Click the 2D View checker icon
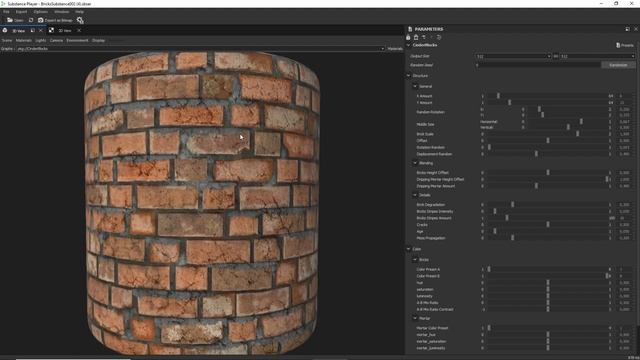The width and height of the screenshot is (640, 360). [x=51, y=30]
